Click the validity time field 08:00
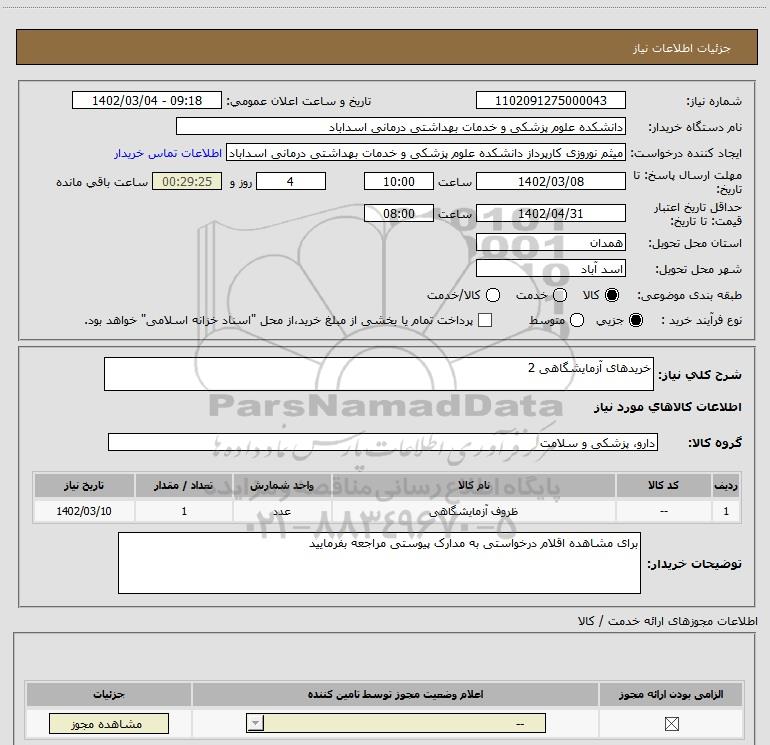This screenshot has width=770, height=745. 399,214
